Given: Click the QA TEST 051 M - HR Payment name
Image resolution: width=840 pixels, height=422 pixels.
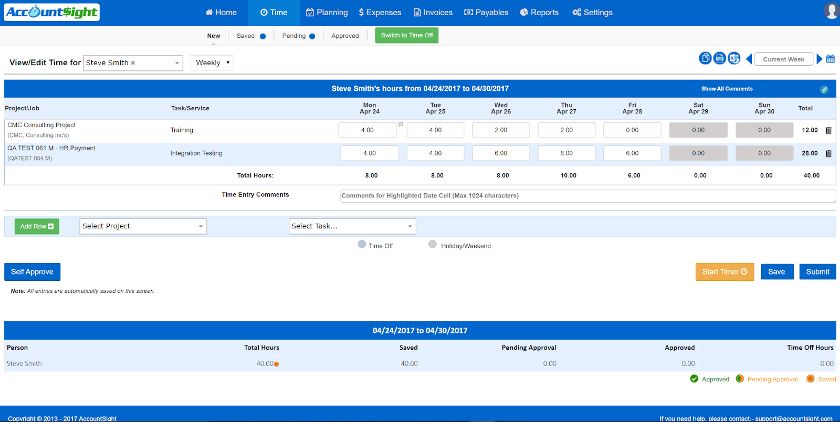Looking at the screenshot, I should coord(51,148).
